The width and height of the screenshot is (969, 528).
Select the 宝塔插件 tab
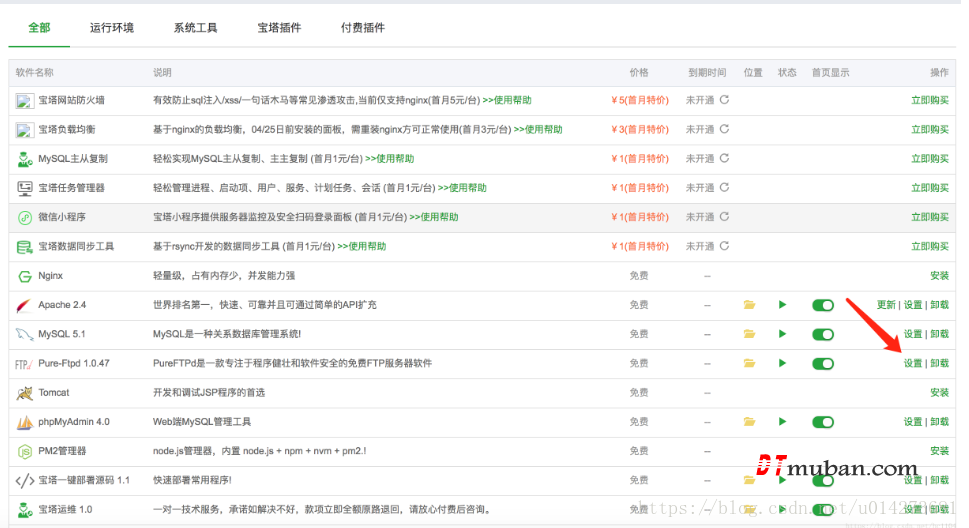[279, 28]
